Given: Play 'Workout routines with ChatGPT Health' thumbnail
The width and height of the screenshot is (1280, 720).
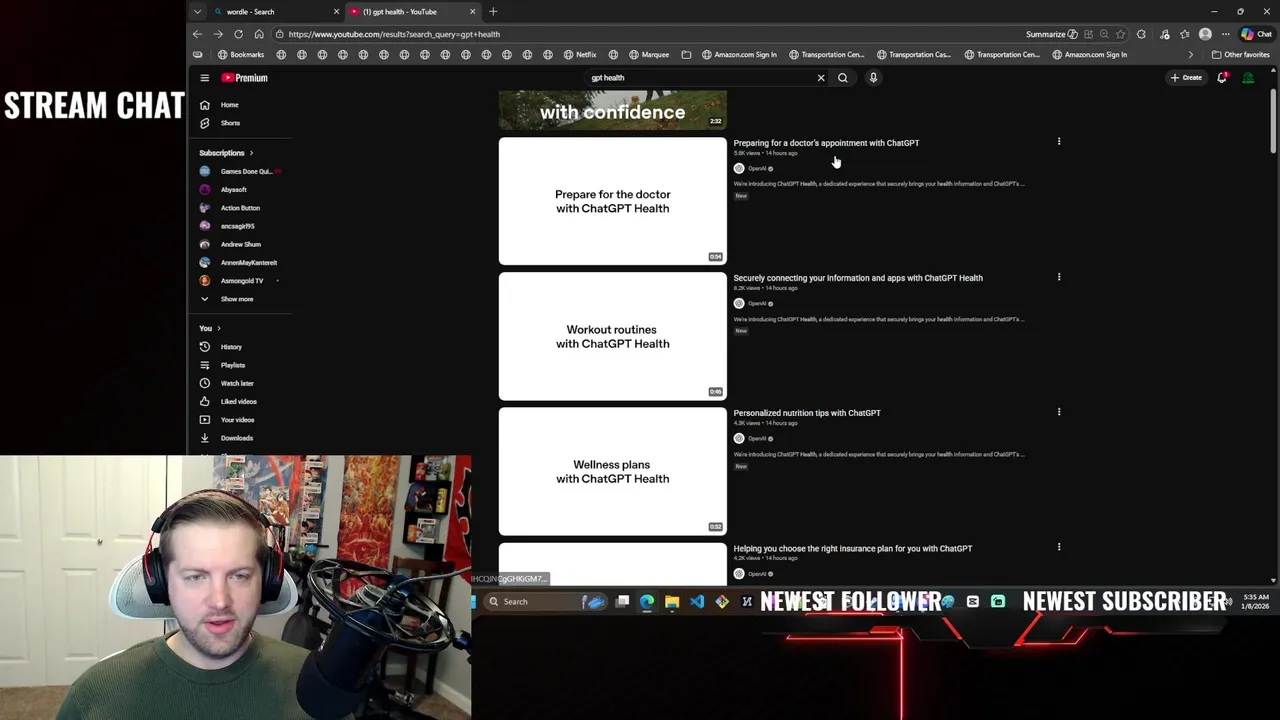Looking at the screenshot, I should [613, 336].
